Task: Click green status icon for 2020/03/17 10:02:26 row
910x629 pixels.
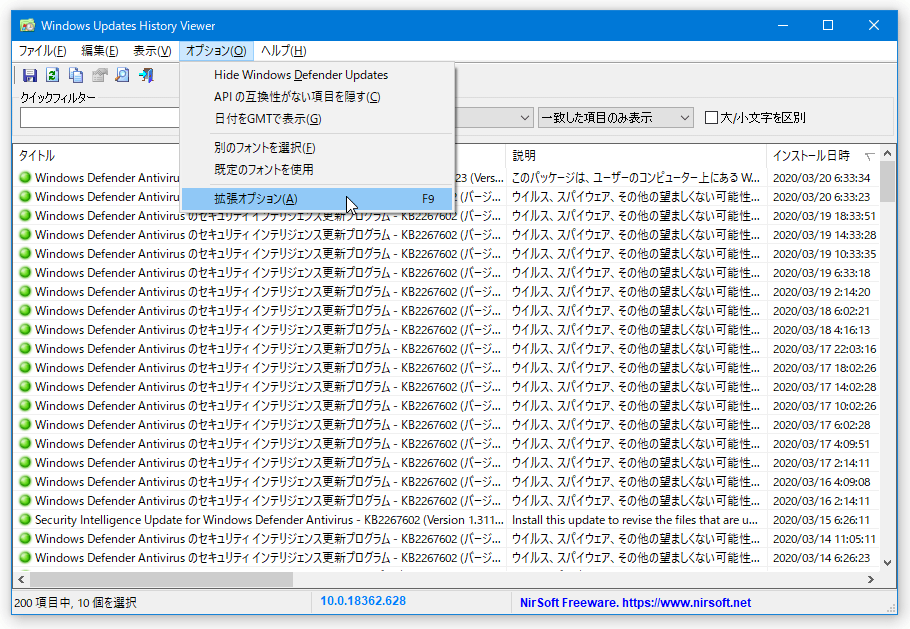Action: 25,406
